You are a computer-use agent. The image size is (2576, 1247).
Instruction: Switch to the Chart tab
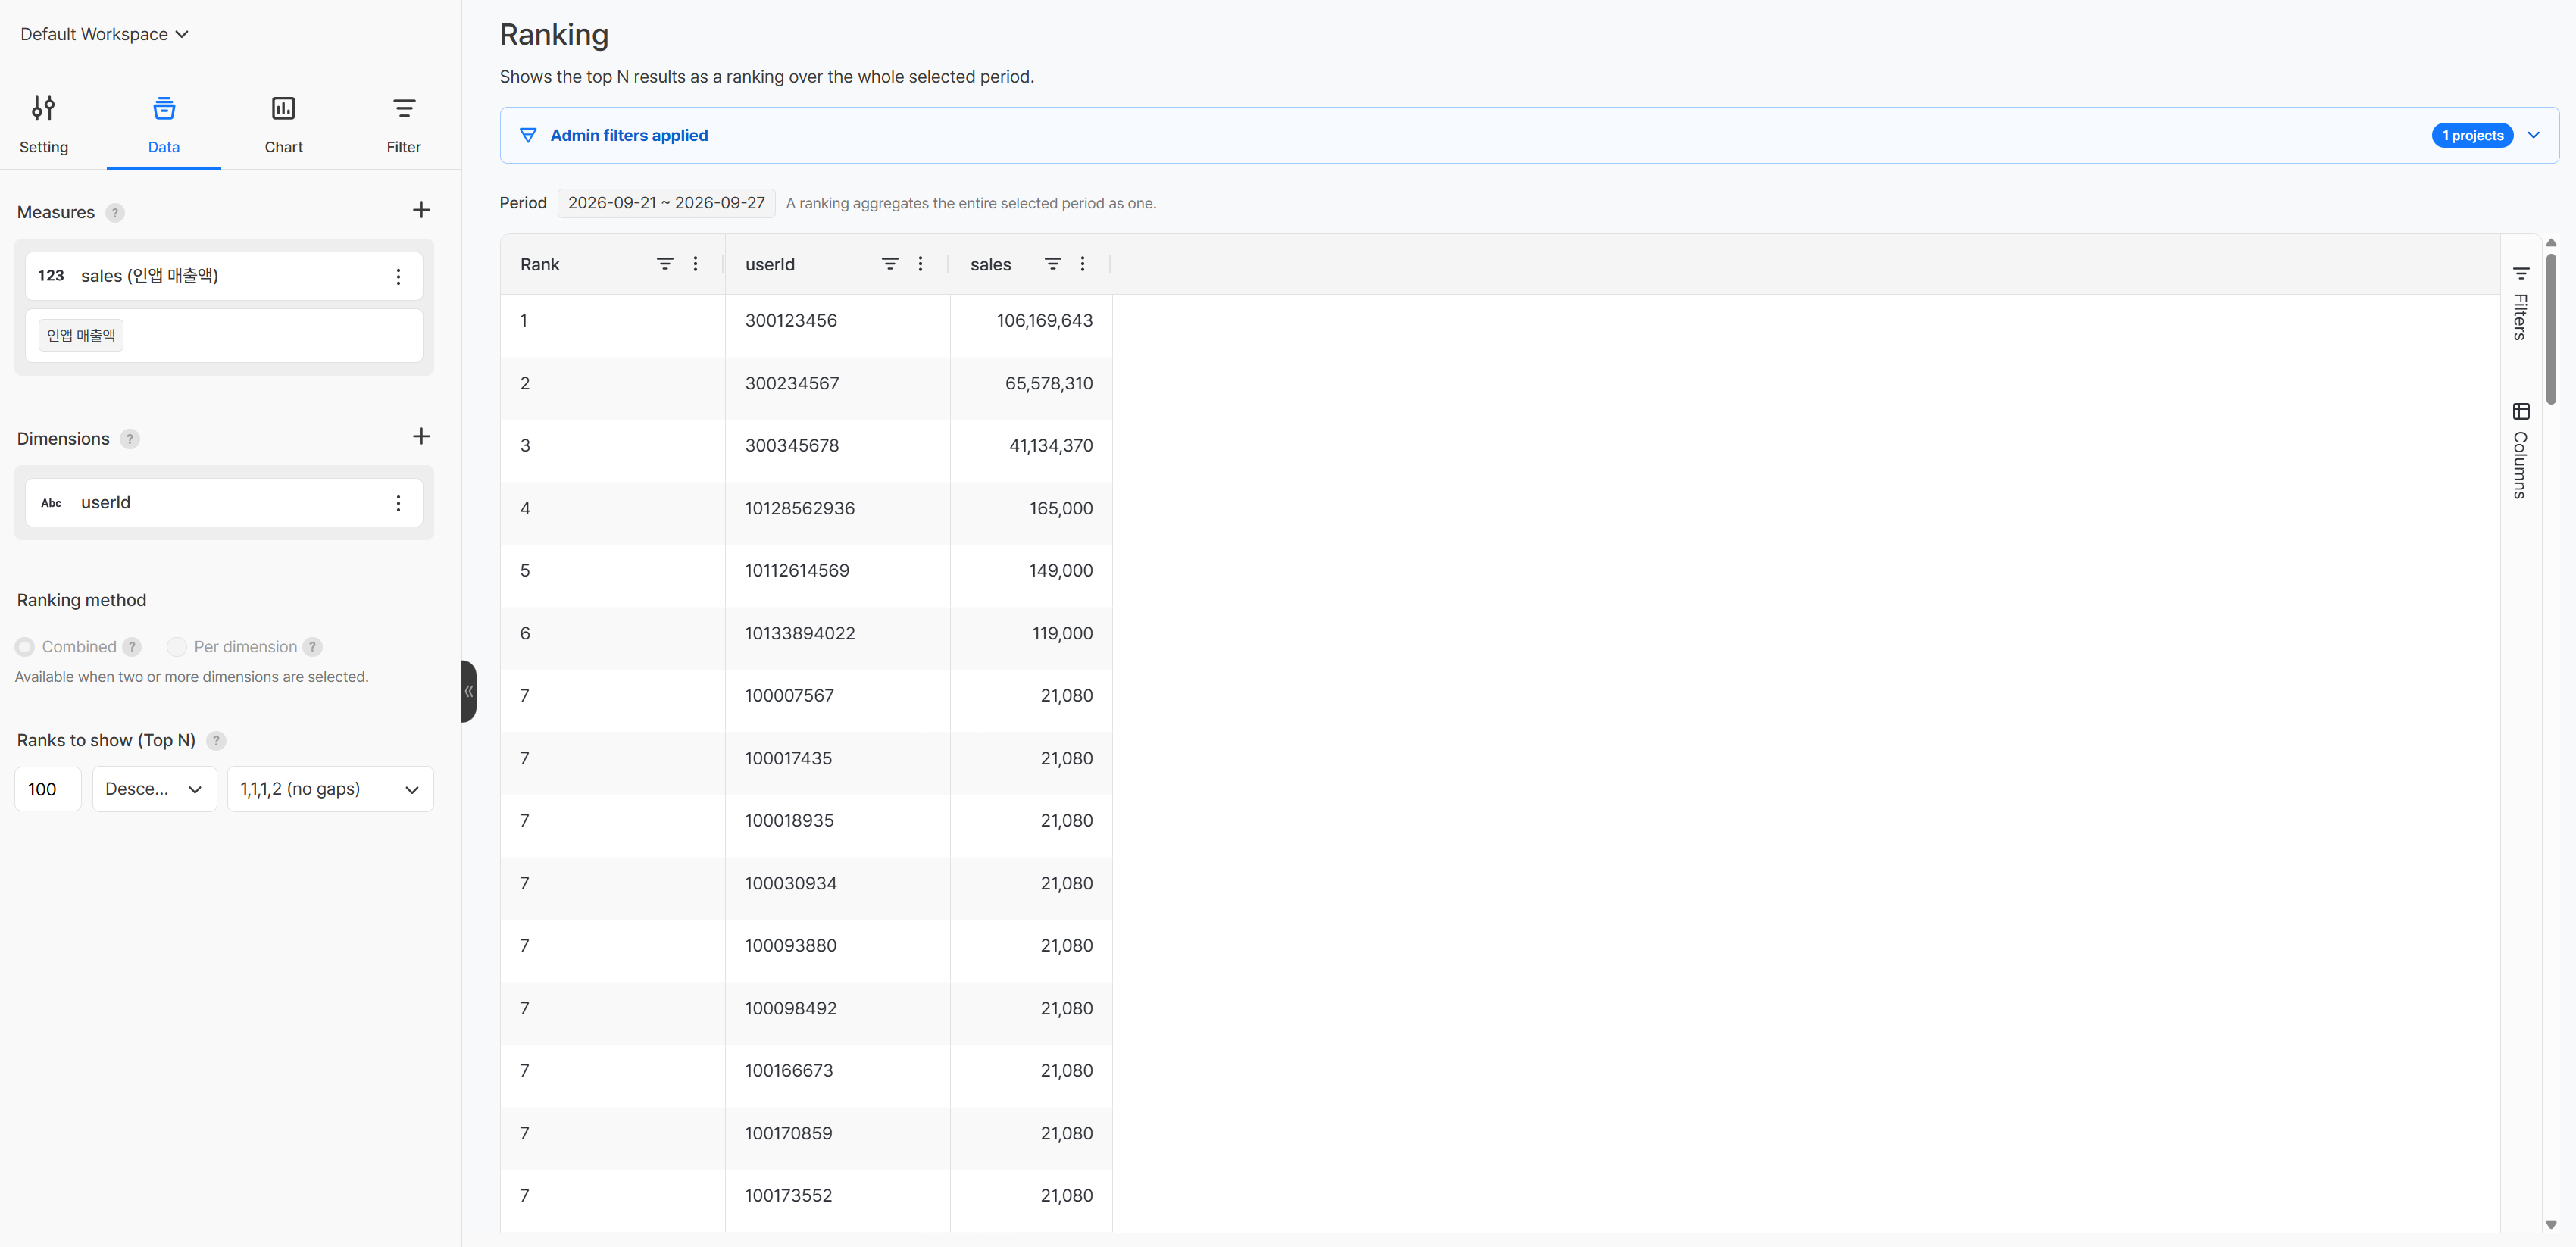point(283,125)
